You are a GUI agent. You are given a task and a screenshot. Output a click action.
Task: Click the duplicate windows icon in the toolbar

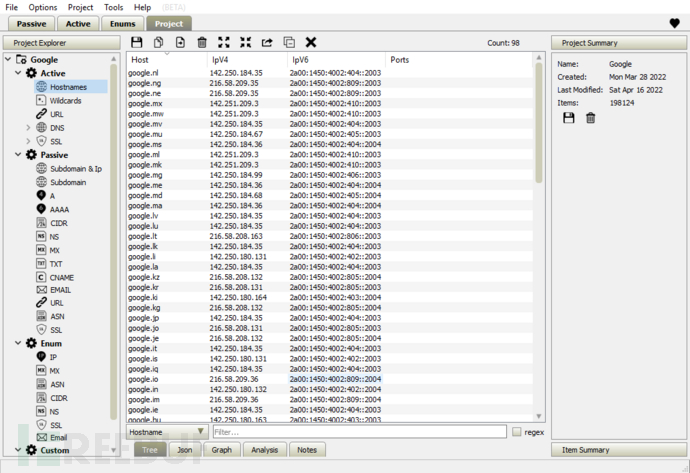[289, 42]
